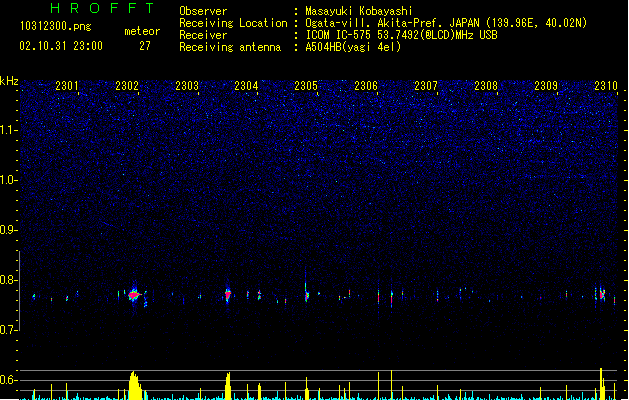Viewport: 629px width, 400px height.
Task: Click time marker 2306
Action: tap(366, 86)
